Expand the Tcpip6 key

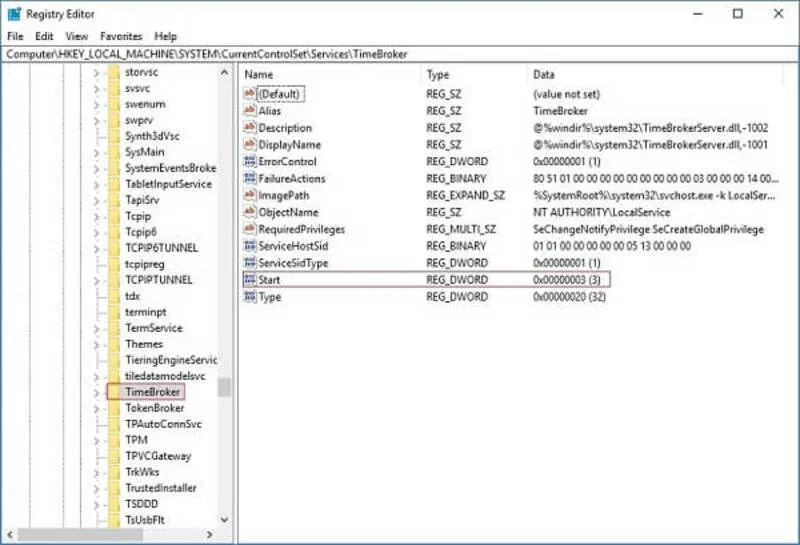96,232
